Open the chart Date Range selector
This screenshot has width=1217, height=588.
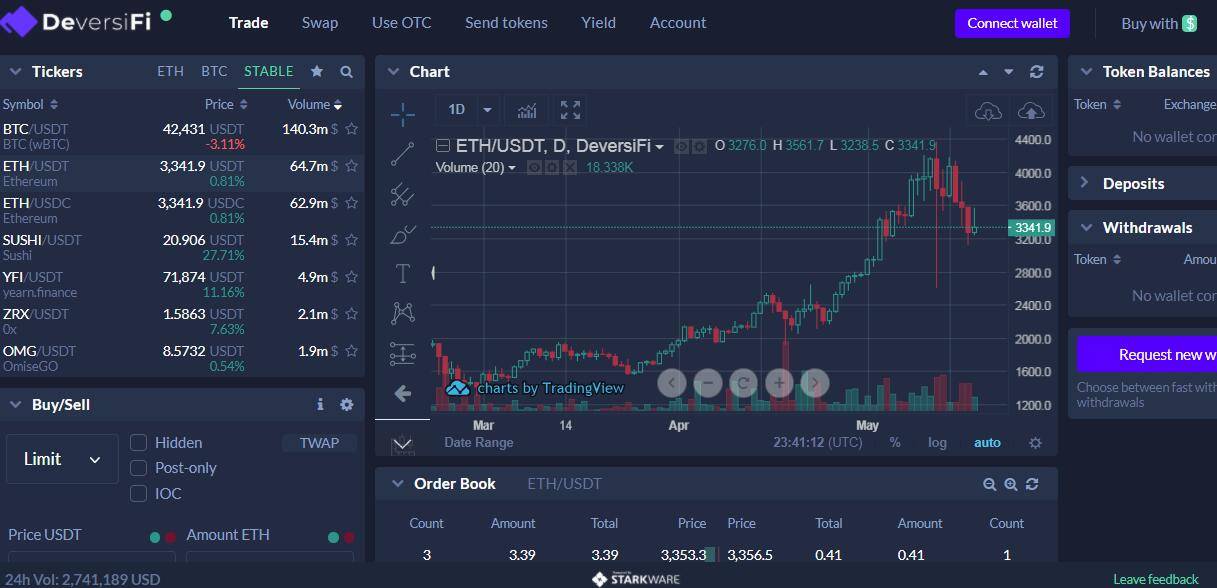coord(479,443)
